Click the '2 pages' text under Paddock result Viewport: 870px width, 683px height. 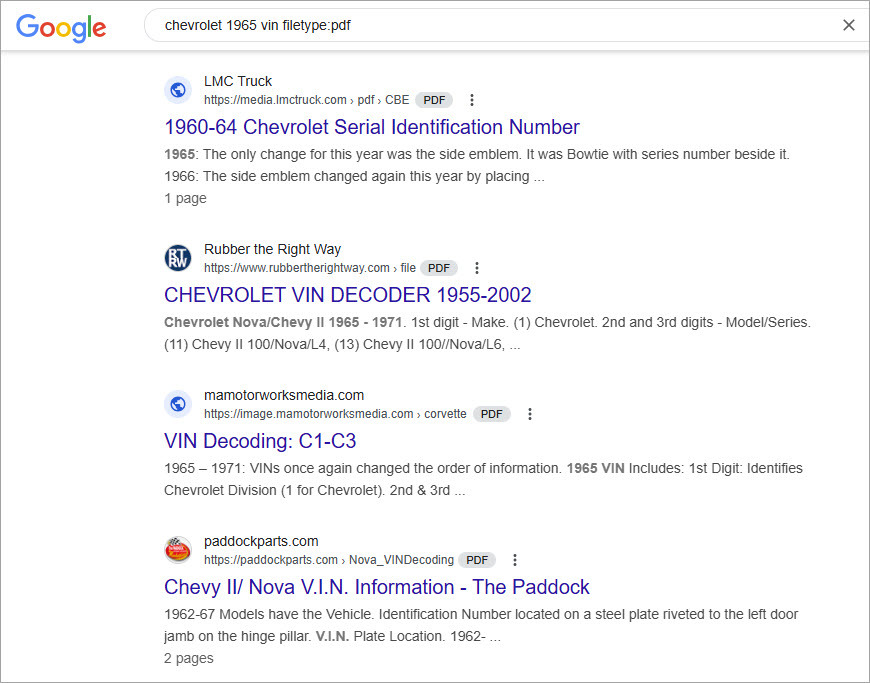189,658
